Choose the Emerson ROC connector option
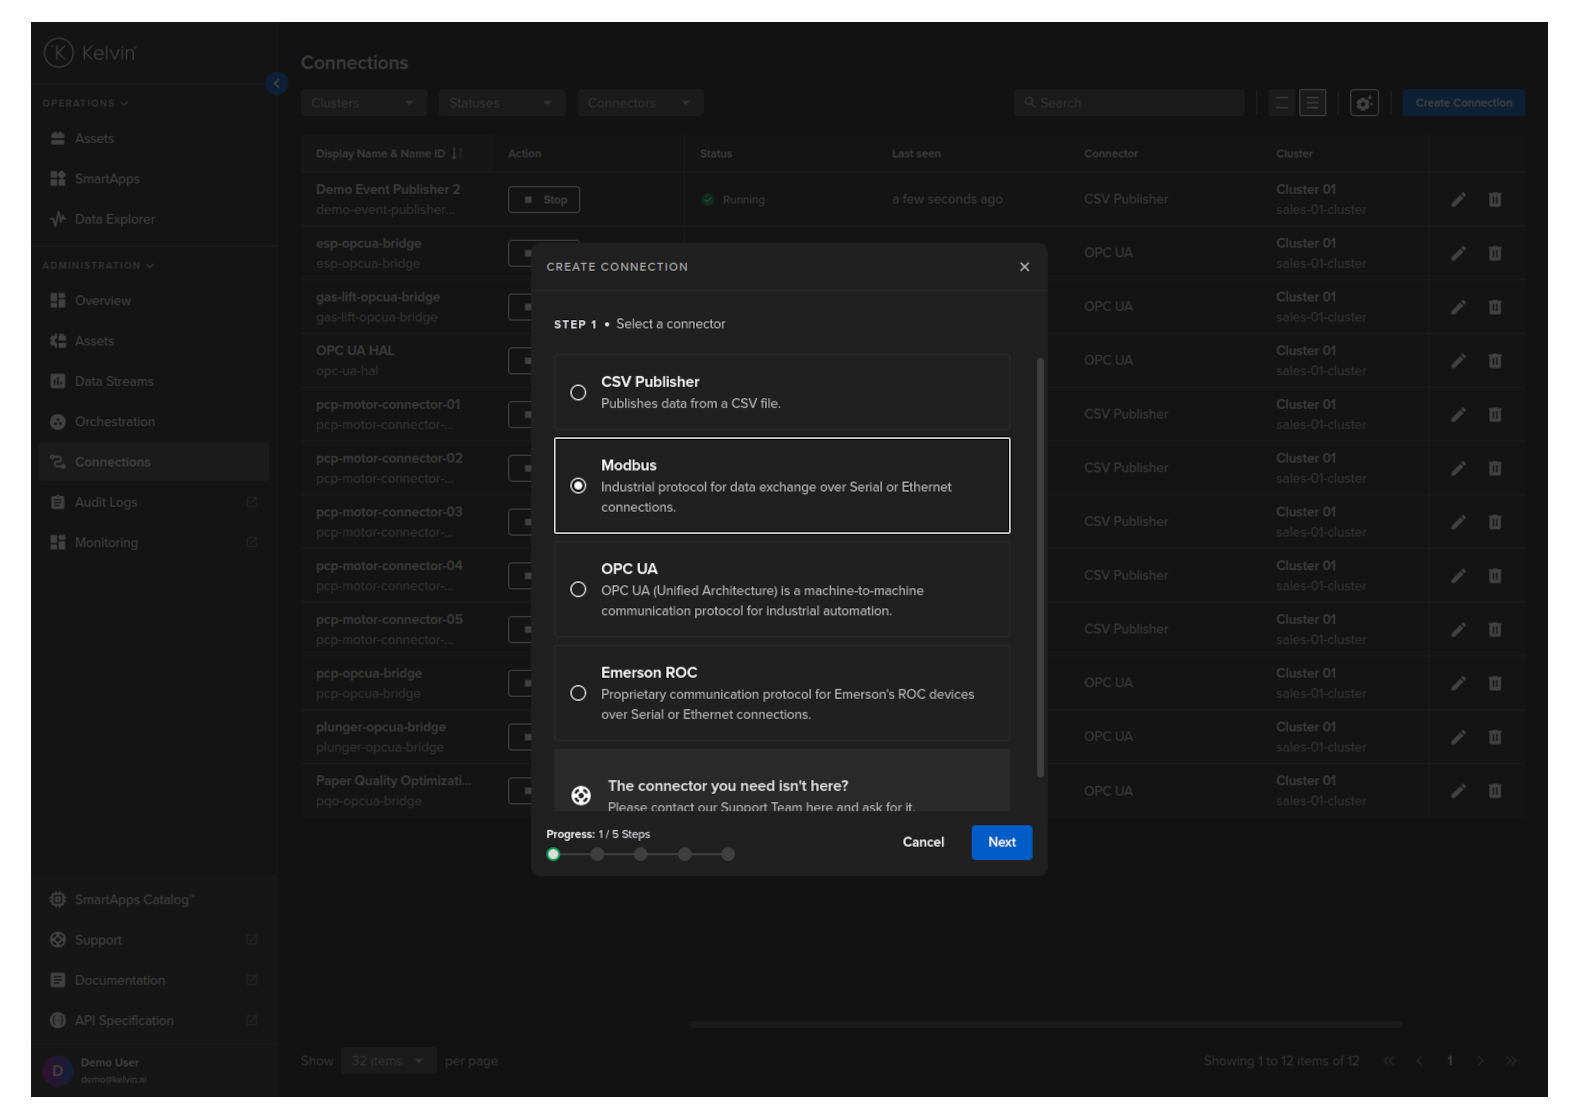The height and width of the screenshot is (1120, 1580). coord(578,693)
